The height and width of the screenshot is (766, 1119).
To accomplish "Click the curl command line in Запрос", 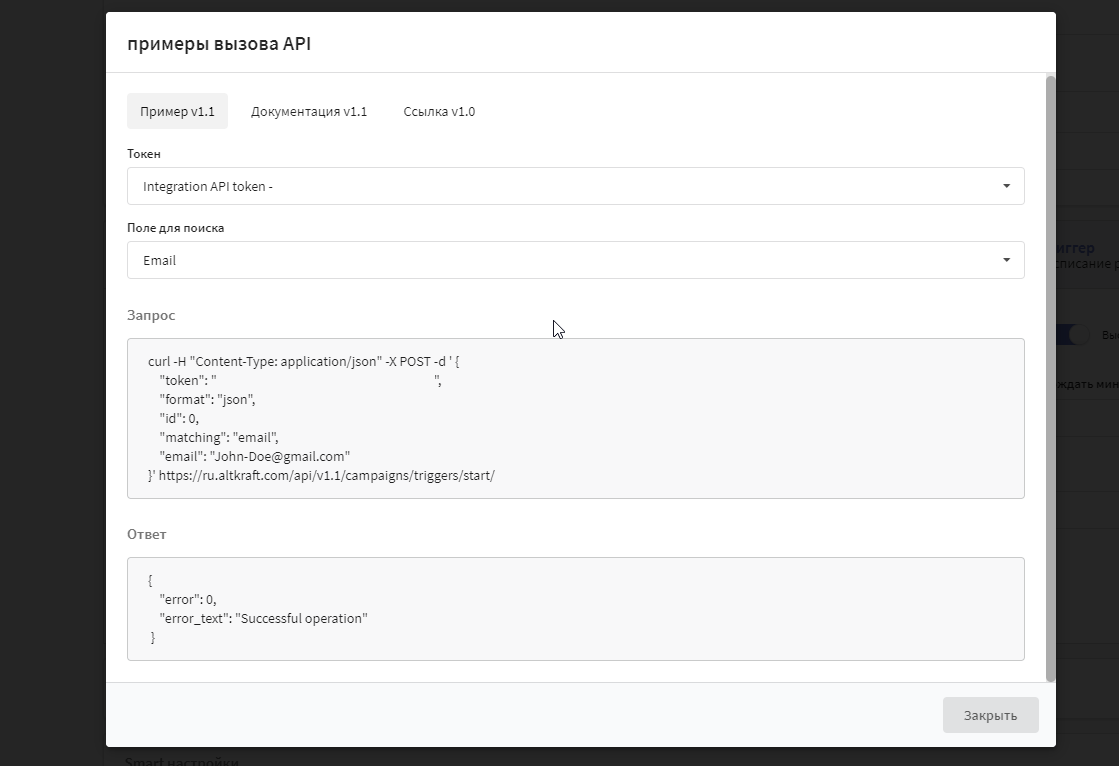I will click(303, 361).
